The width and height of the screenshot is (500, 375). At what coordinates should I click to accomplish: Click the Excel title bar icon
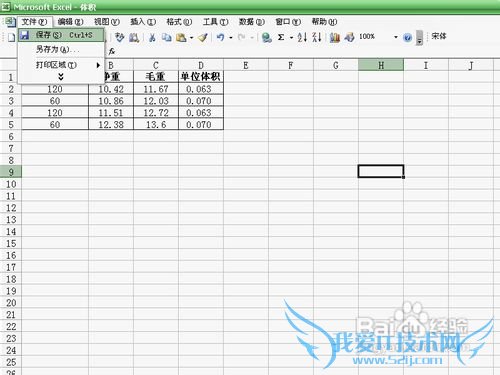5,6
